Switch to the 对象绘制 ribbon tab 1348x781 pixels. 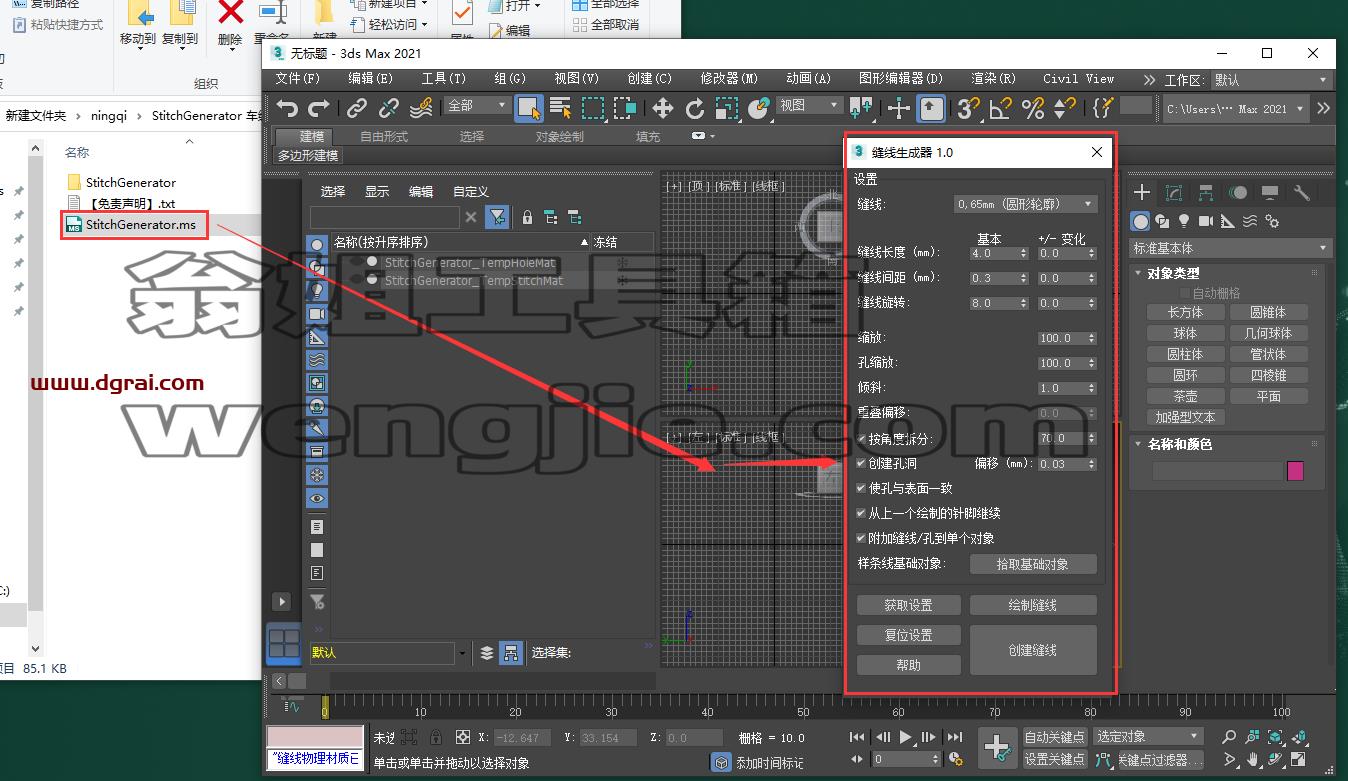(x=559, y=136)
